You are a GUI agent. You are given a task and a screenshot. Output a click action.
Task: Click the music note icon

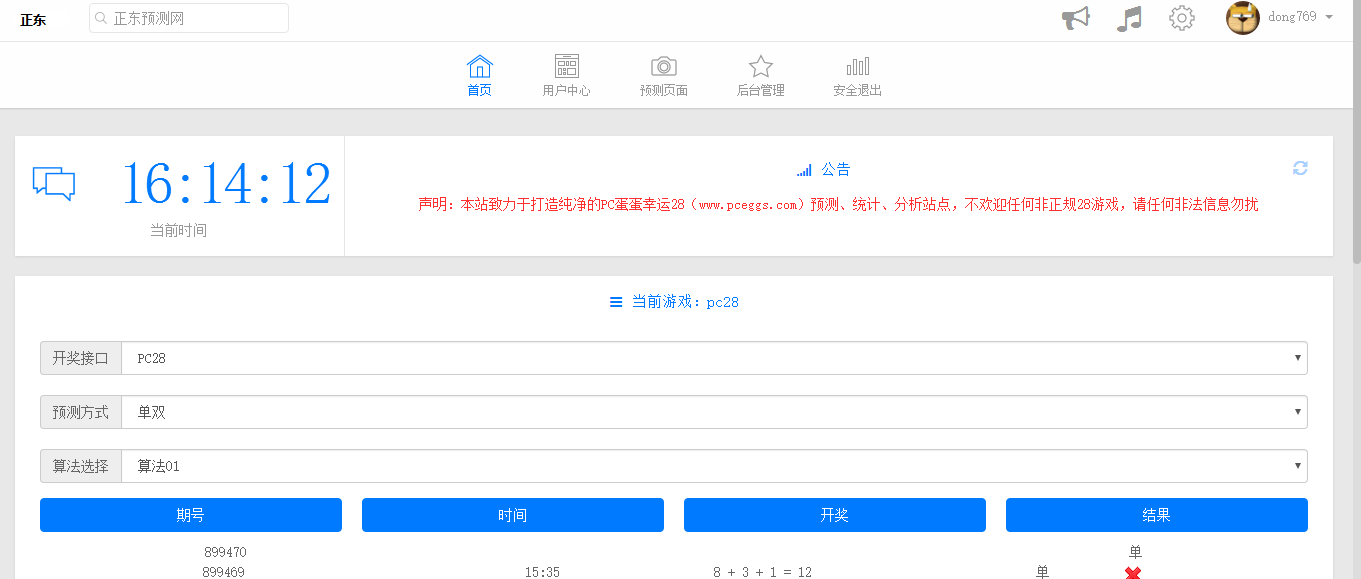pos(1129,17)
